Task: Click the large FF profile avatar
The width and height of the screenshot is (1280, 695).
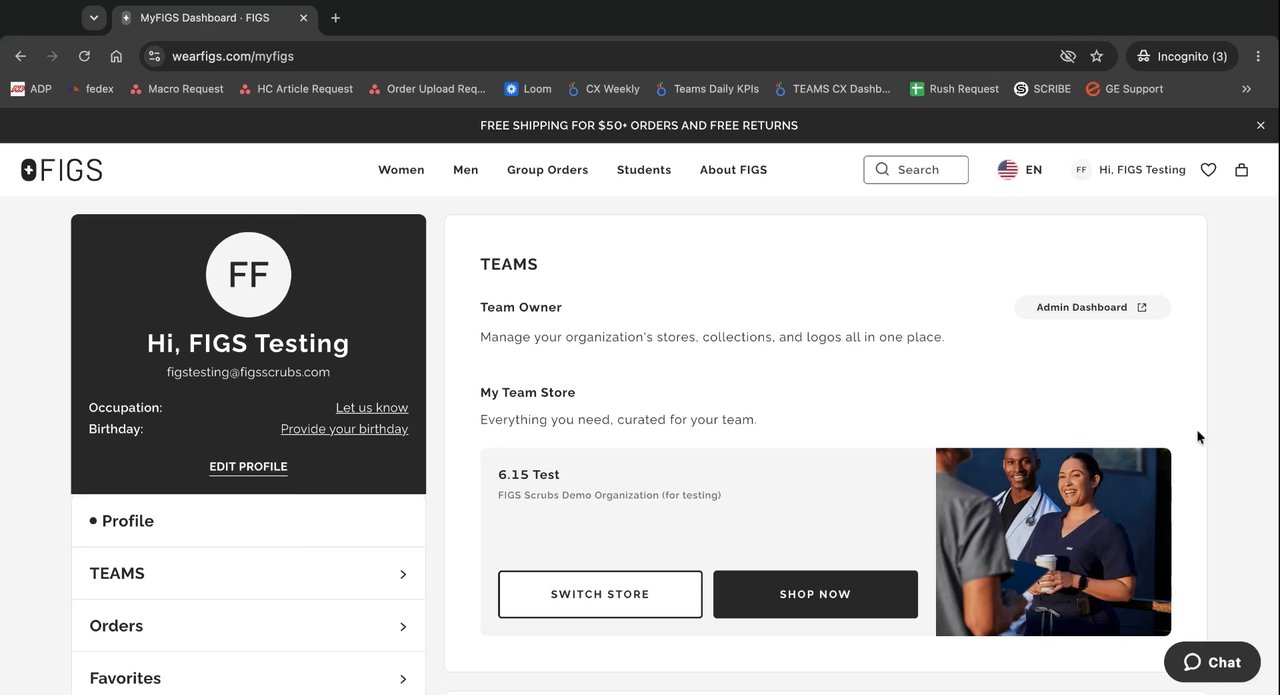Action: coord(248,275)
